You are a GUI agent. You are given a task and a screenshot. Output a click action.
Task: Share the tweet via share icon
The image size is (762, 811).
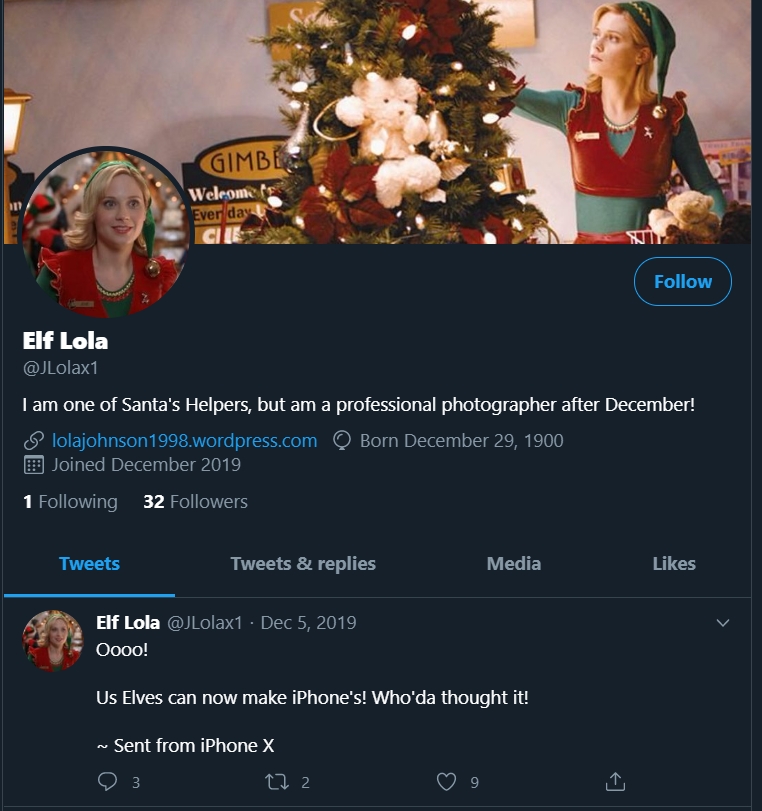[x=616, y=782]
